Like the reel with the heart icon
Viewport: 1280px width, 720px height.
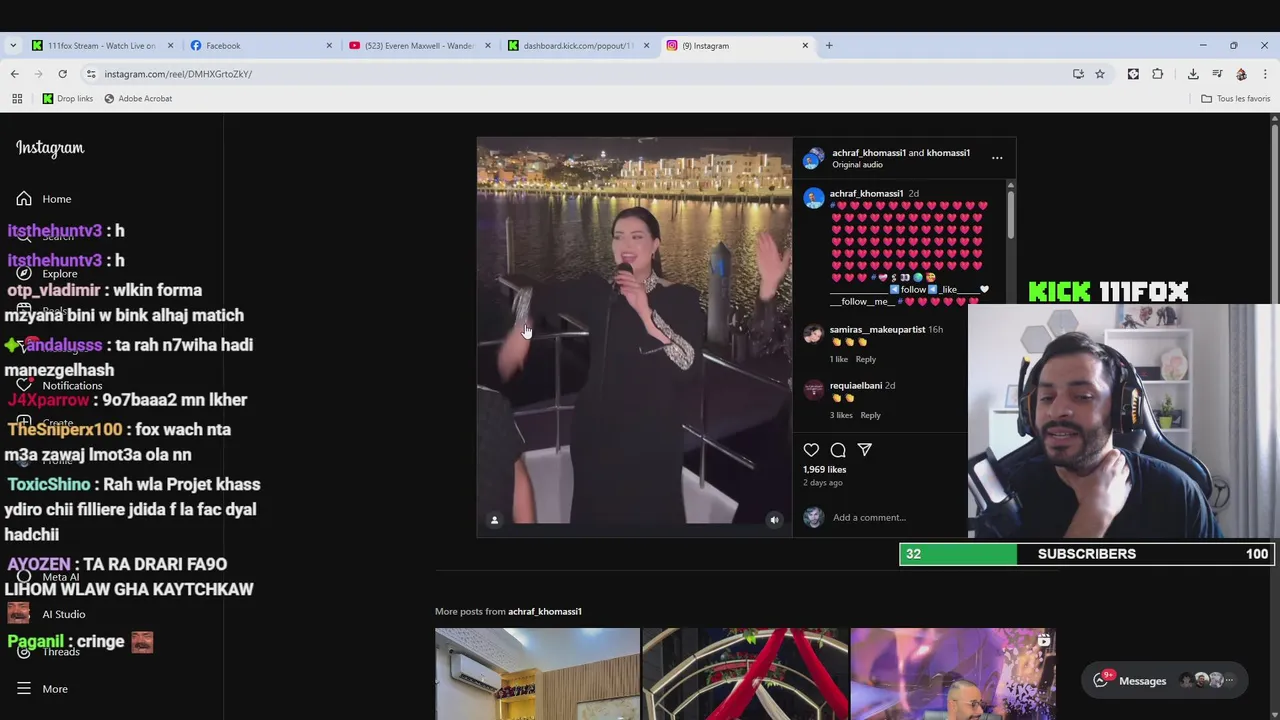(x=811, y=450)
